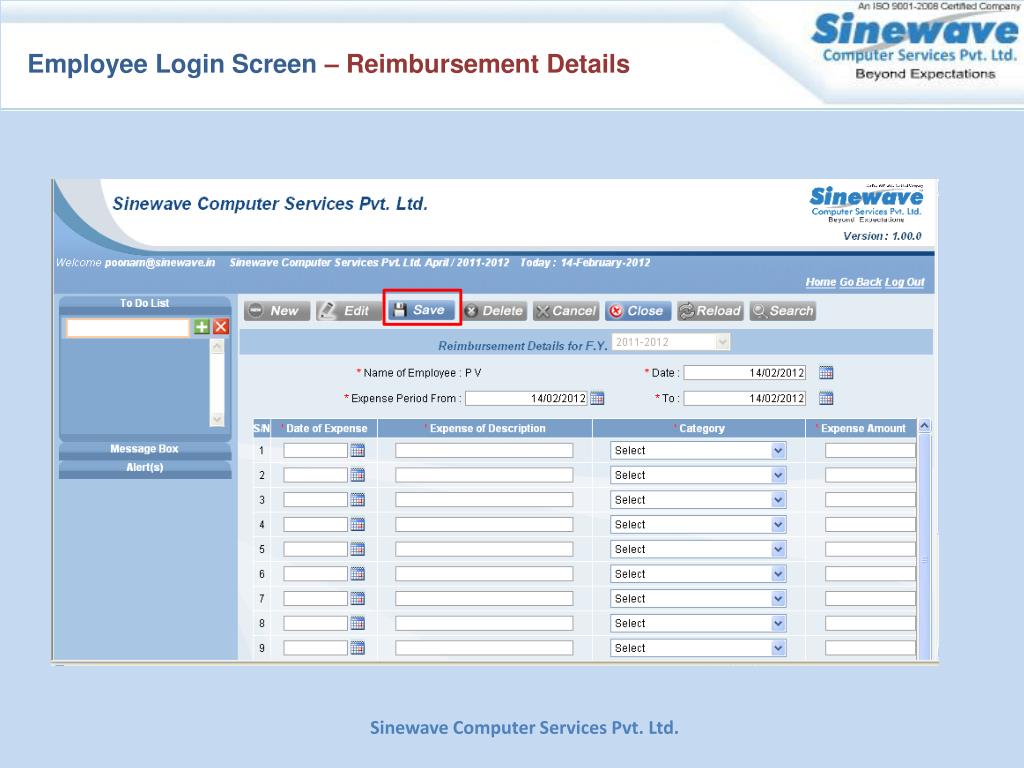Open date calendar icon in row 2

(x=357, y=475)
